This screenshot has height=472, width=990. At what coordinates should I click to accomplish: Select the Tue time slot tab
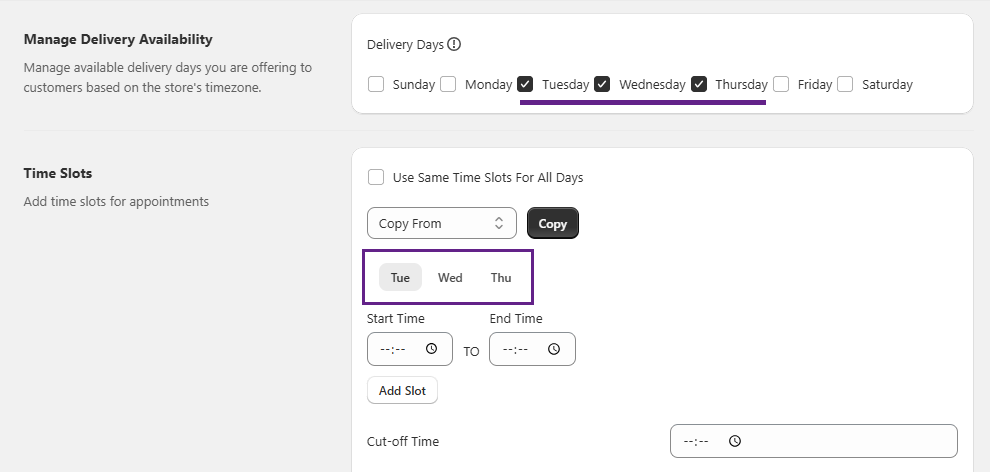point(400,277)
